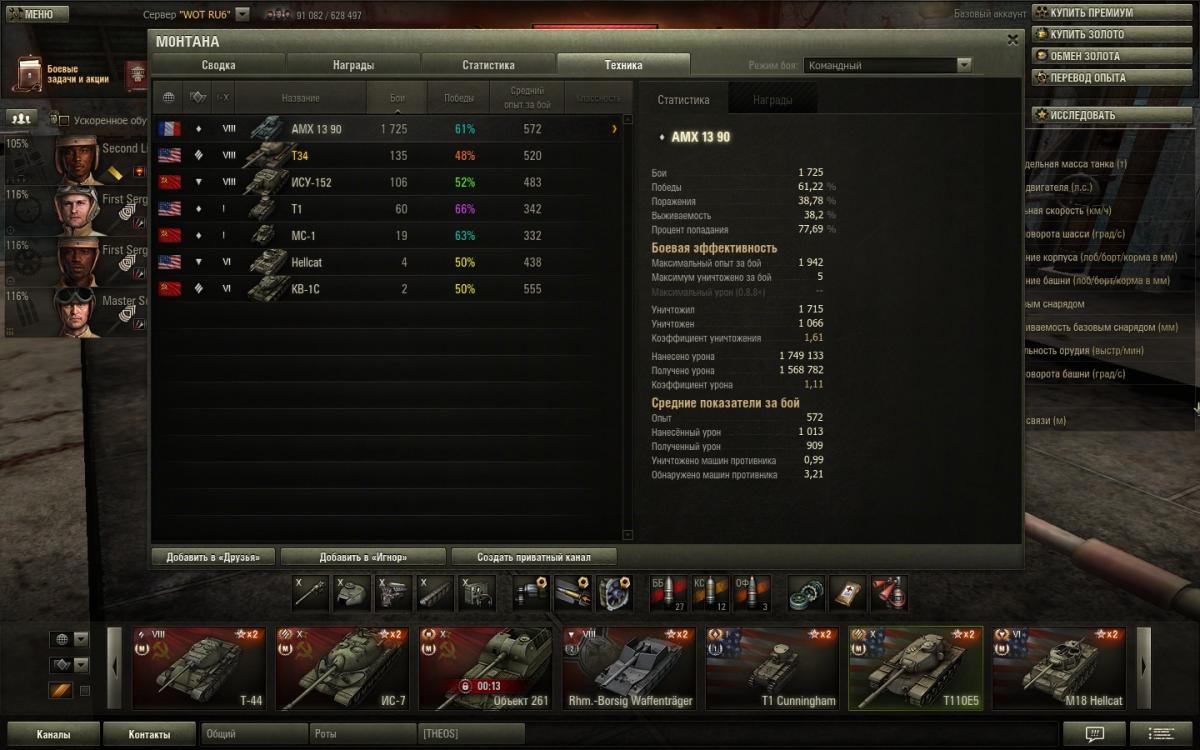Screen dimensions: 1200x750
Task: Open the right-panel Награды sub-tab
Action: (x=772, y=100)
